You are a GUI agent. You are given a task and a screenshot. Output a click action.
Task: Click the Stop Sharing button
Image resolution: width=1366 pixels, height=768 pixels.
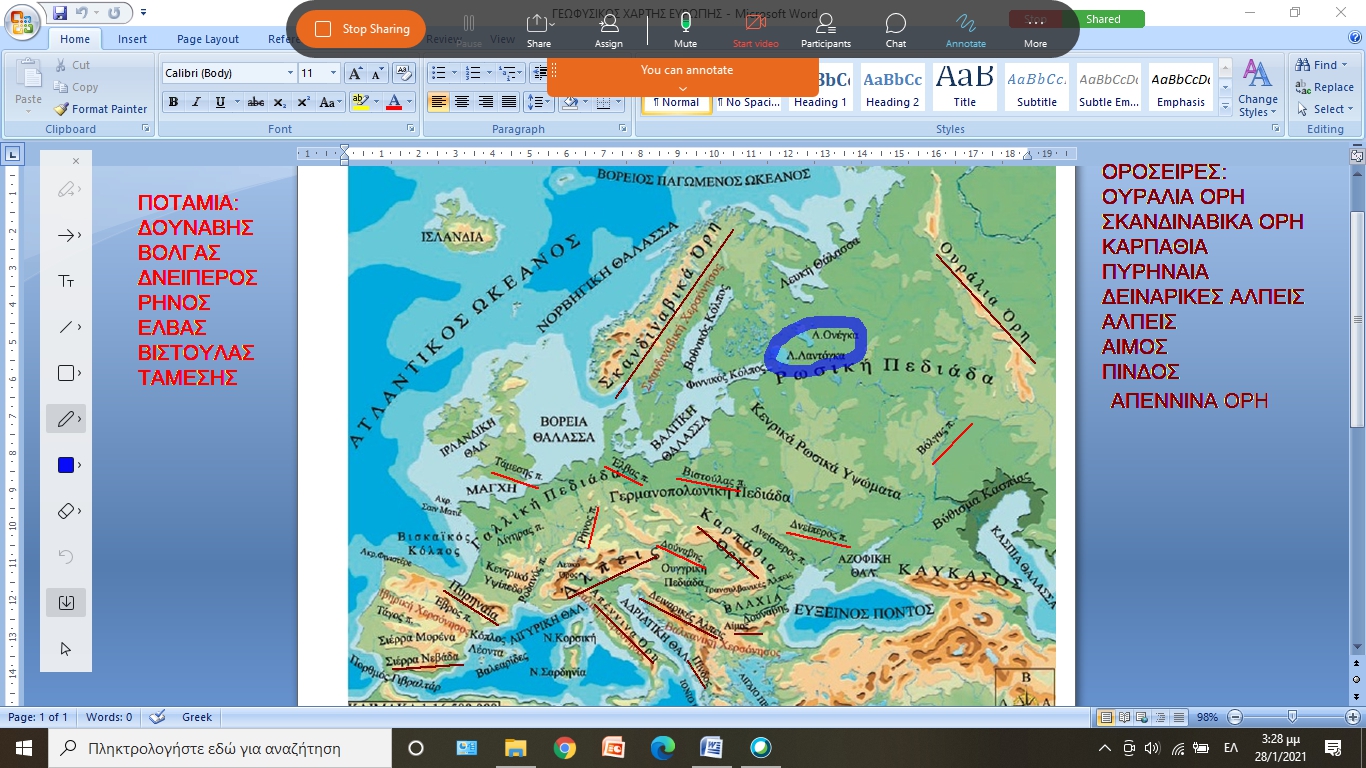[361, 29]
